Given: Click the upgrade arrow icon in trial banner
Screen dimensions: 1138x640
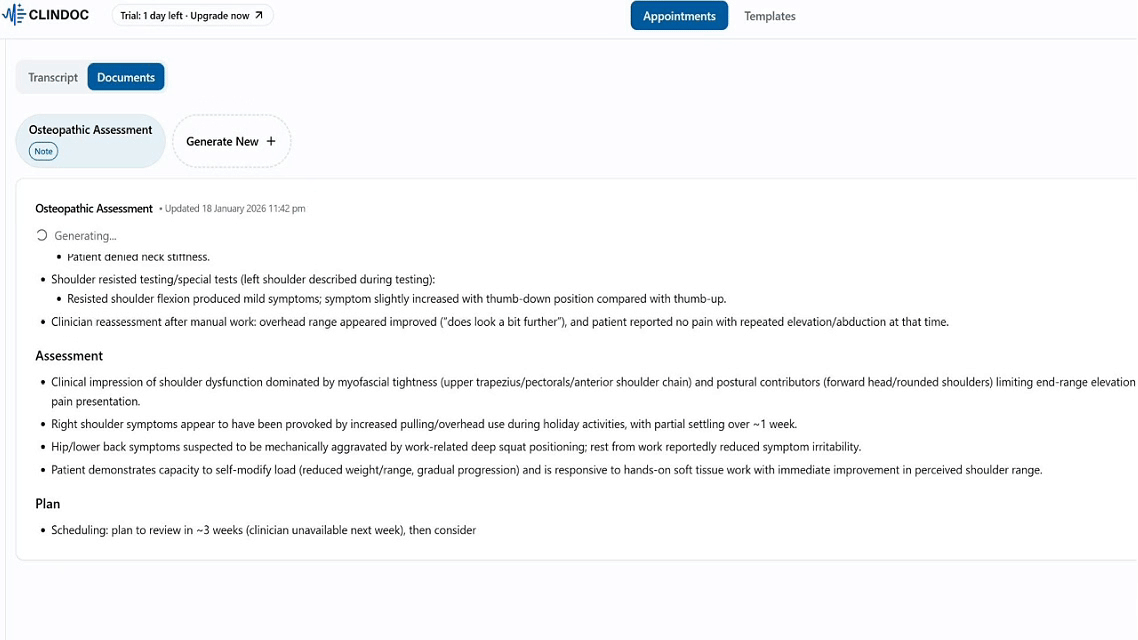Looking at the screenshot, I should pyautogui.click(x=259, y=16).
